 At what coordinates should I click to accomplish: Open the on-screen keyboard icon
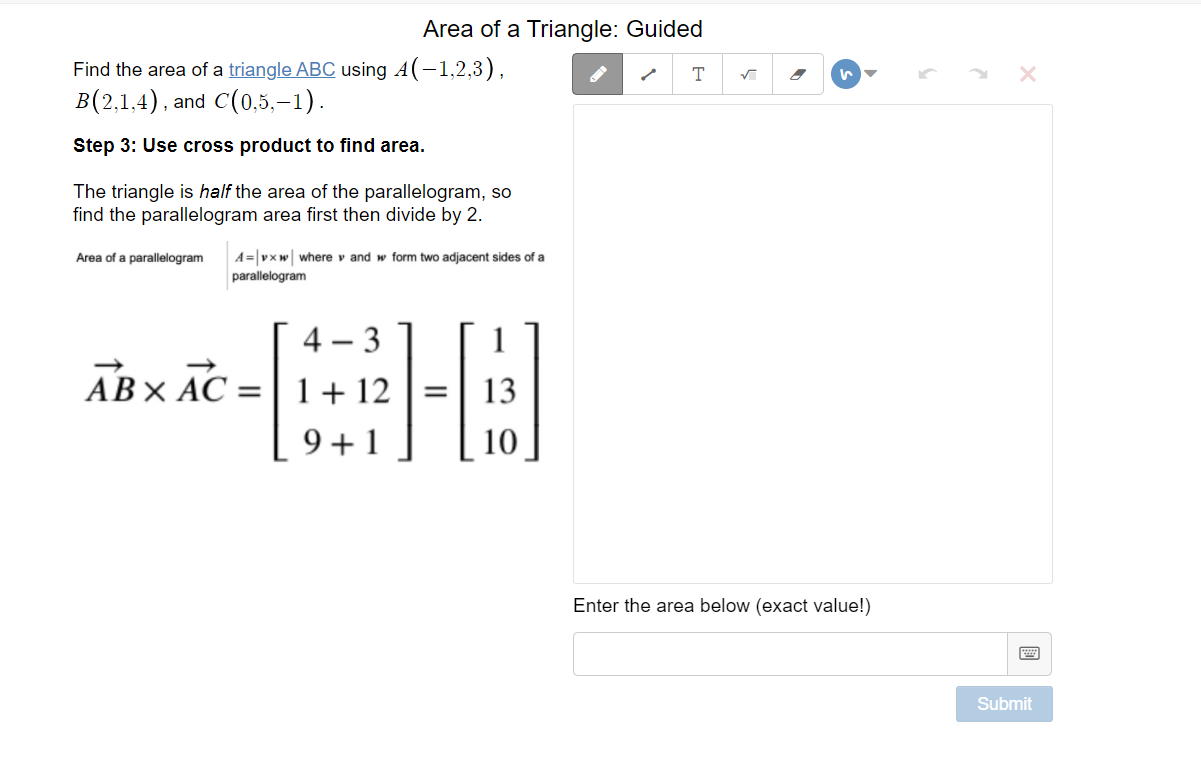pos(1029,652)
